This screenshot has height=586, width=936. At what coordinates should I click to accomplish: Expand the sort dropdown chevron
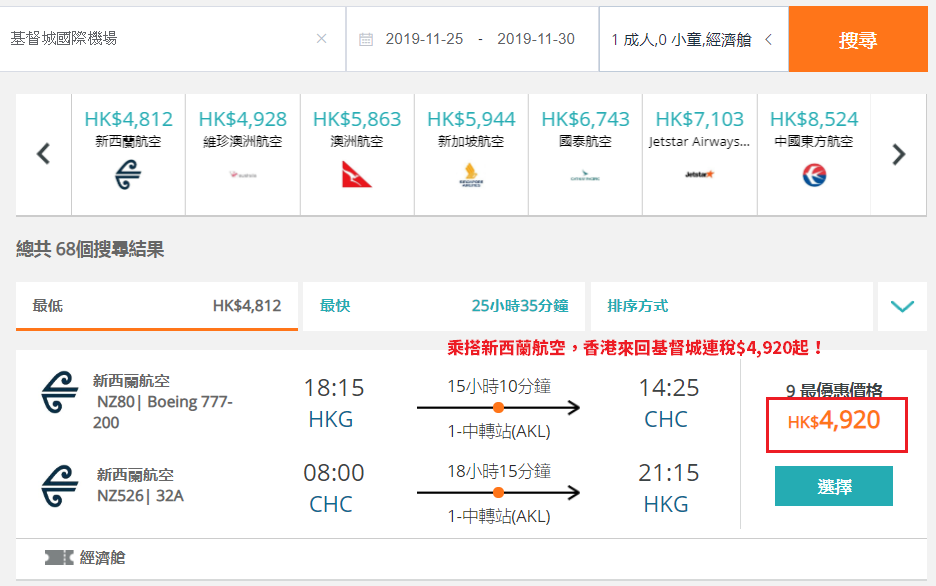902,306
